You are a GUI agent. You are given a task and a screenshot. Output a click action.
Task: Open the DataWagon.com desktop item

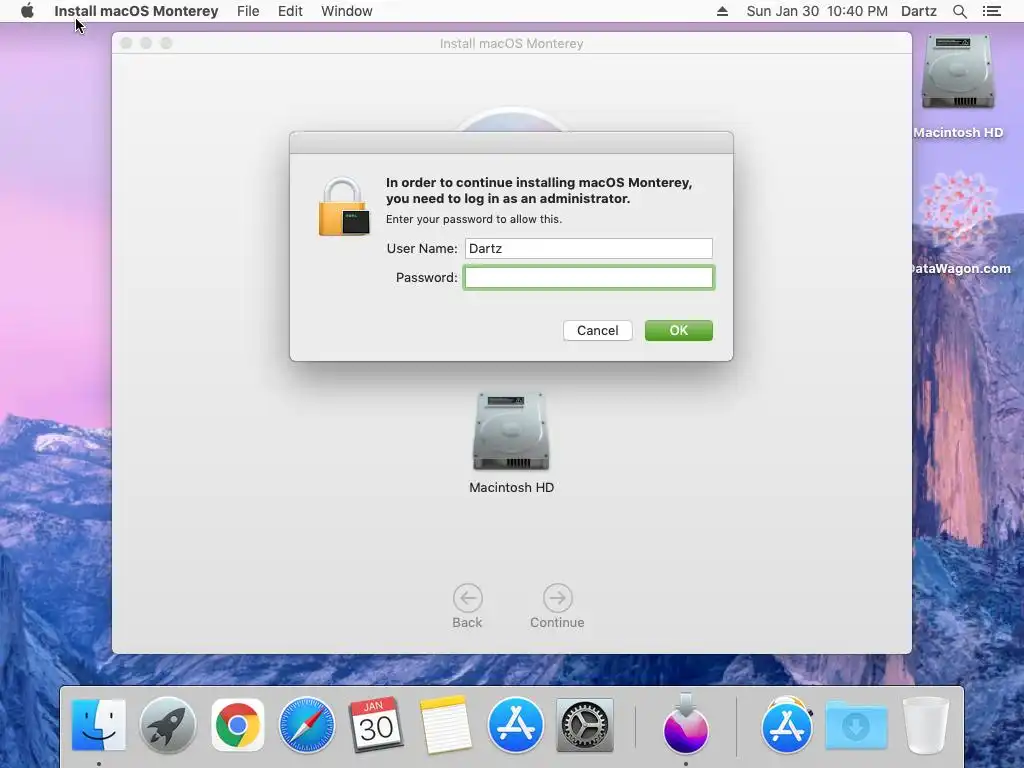(958, 223)
